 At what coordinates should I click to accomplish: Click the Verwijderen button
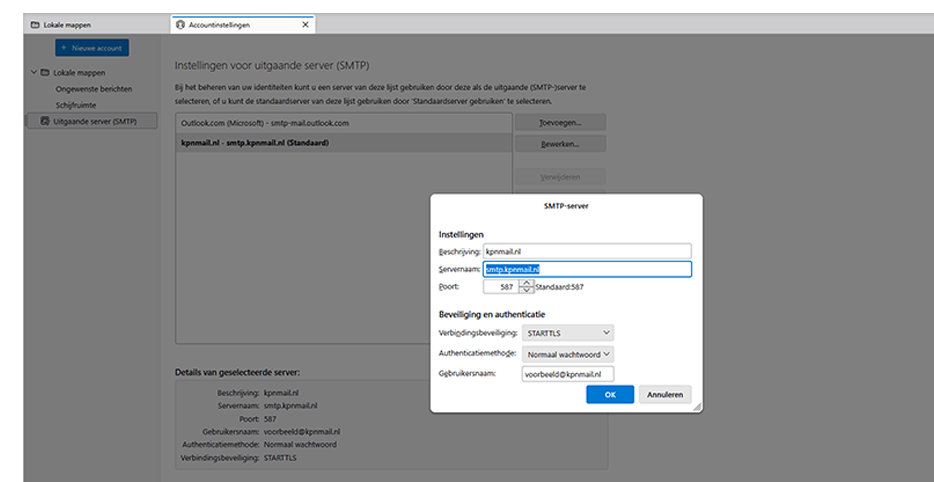pos(560,177)
